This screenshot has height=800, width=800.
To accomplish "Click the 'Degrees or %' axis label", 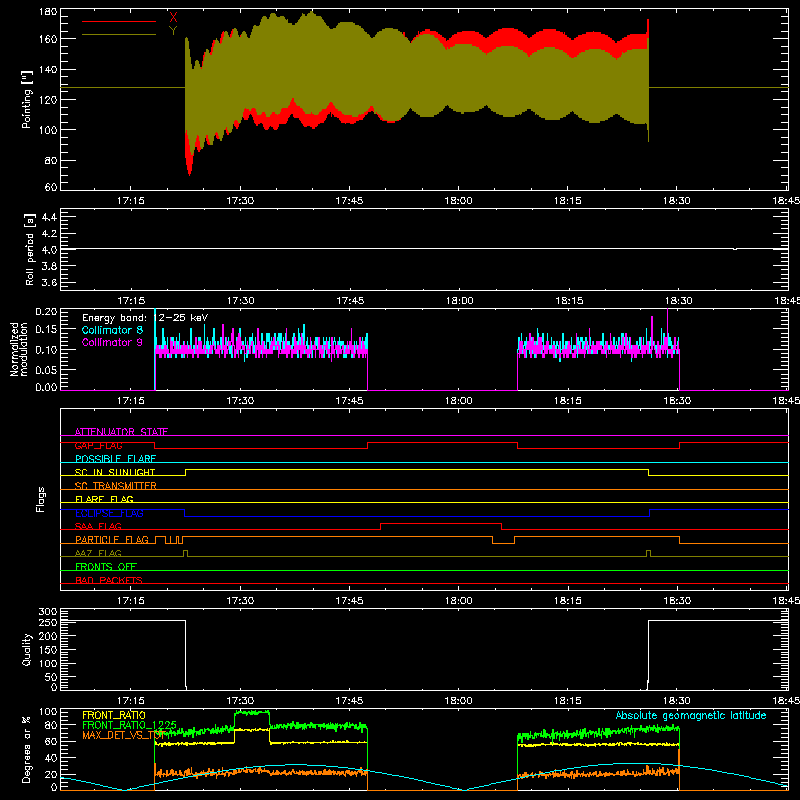I will [x=27, y=749].
